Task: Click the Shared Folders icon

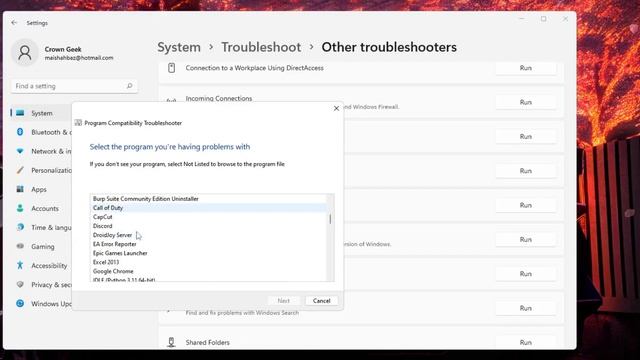Action: click(x=171, y=342)
